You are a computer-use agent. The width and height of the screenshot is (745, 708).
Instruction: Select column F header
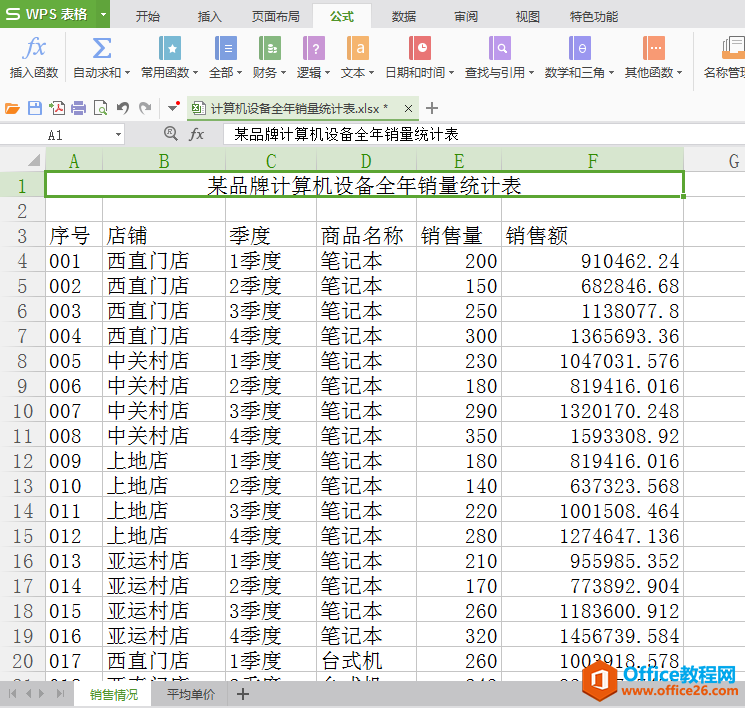pyautogui.click(x=592, y=161)
